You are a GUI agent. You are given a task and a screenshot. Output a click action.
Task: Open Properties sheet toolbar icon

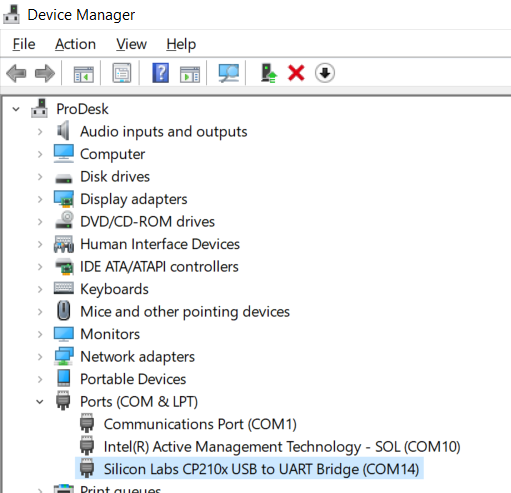[x=122, y=73]
